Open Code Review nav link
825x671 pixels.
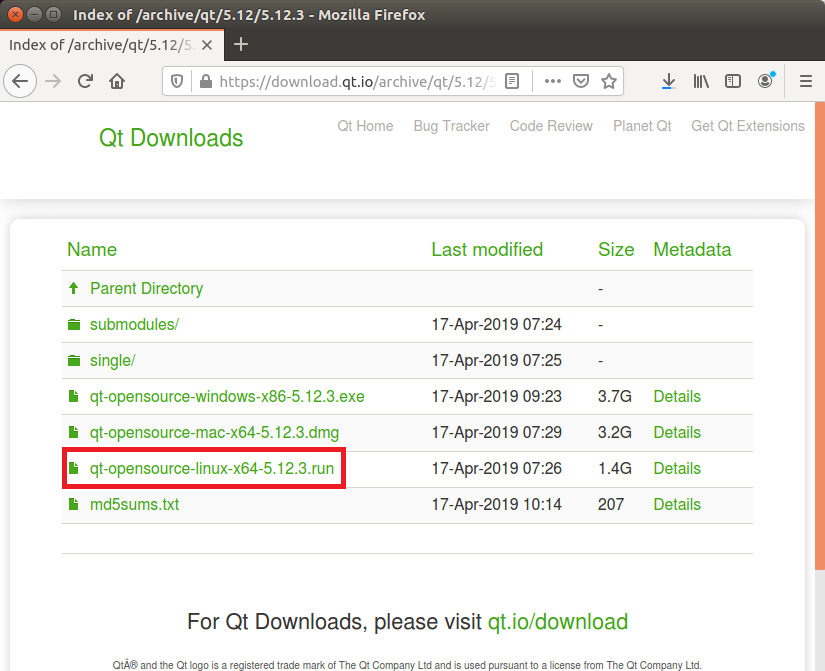(x=551, y=126)
